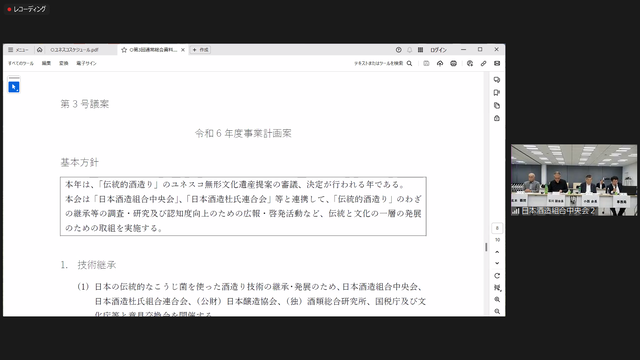
Task: Open the apps grid icon
Action: point(420,50)
